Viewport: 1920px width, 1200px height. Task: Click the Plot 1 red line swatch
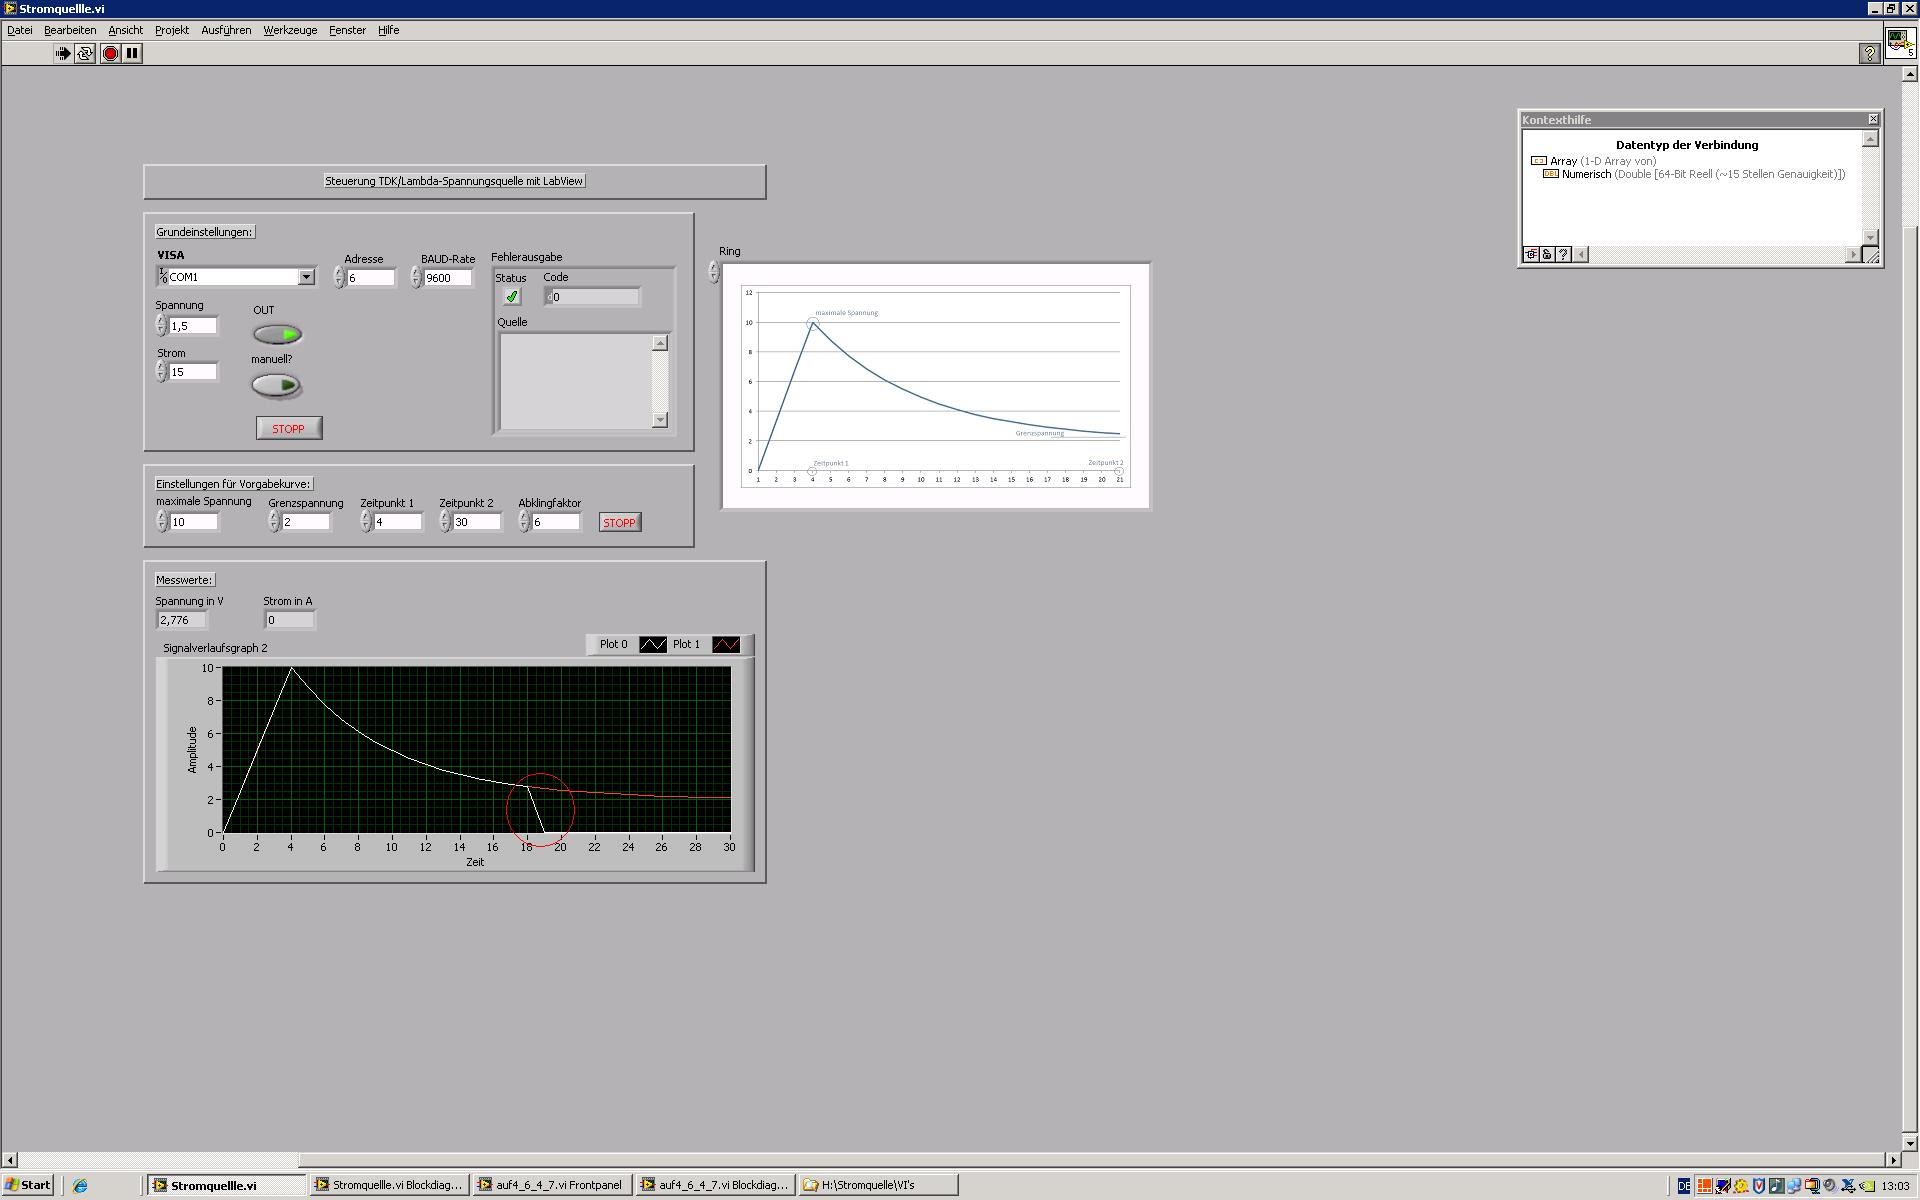(x=726, y=645)
